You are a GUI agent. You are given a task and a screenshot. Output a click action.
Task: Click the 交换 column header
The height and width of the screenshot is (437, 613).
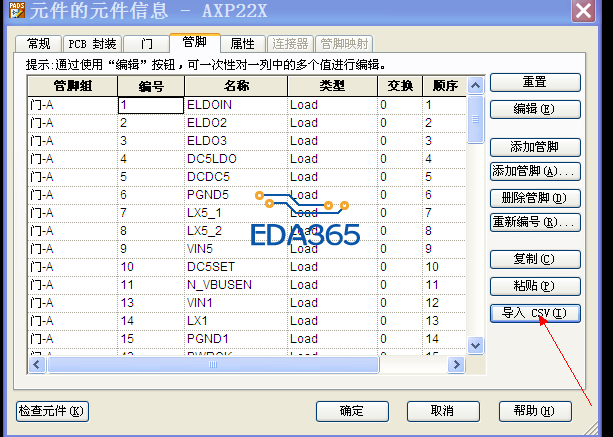click(400, 86)
